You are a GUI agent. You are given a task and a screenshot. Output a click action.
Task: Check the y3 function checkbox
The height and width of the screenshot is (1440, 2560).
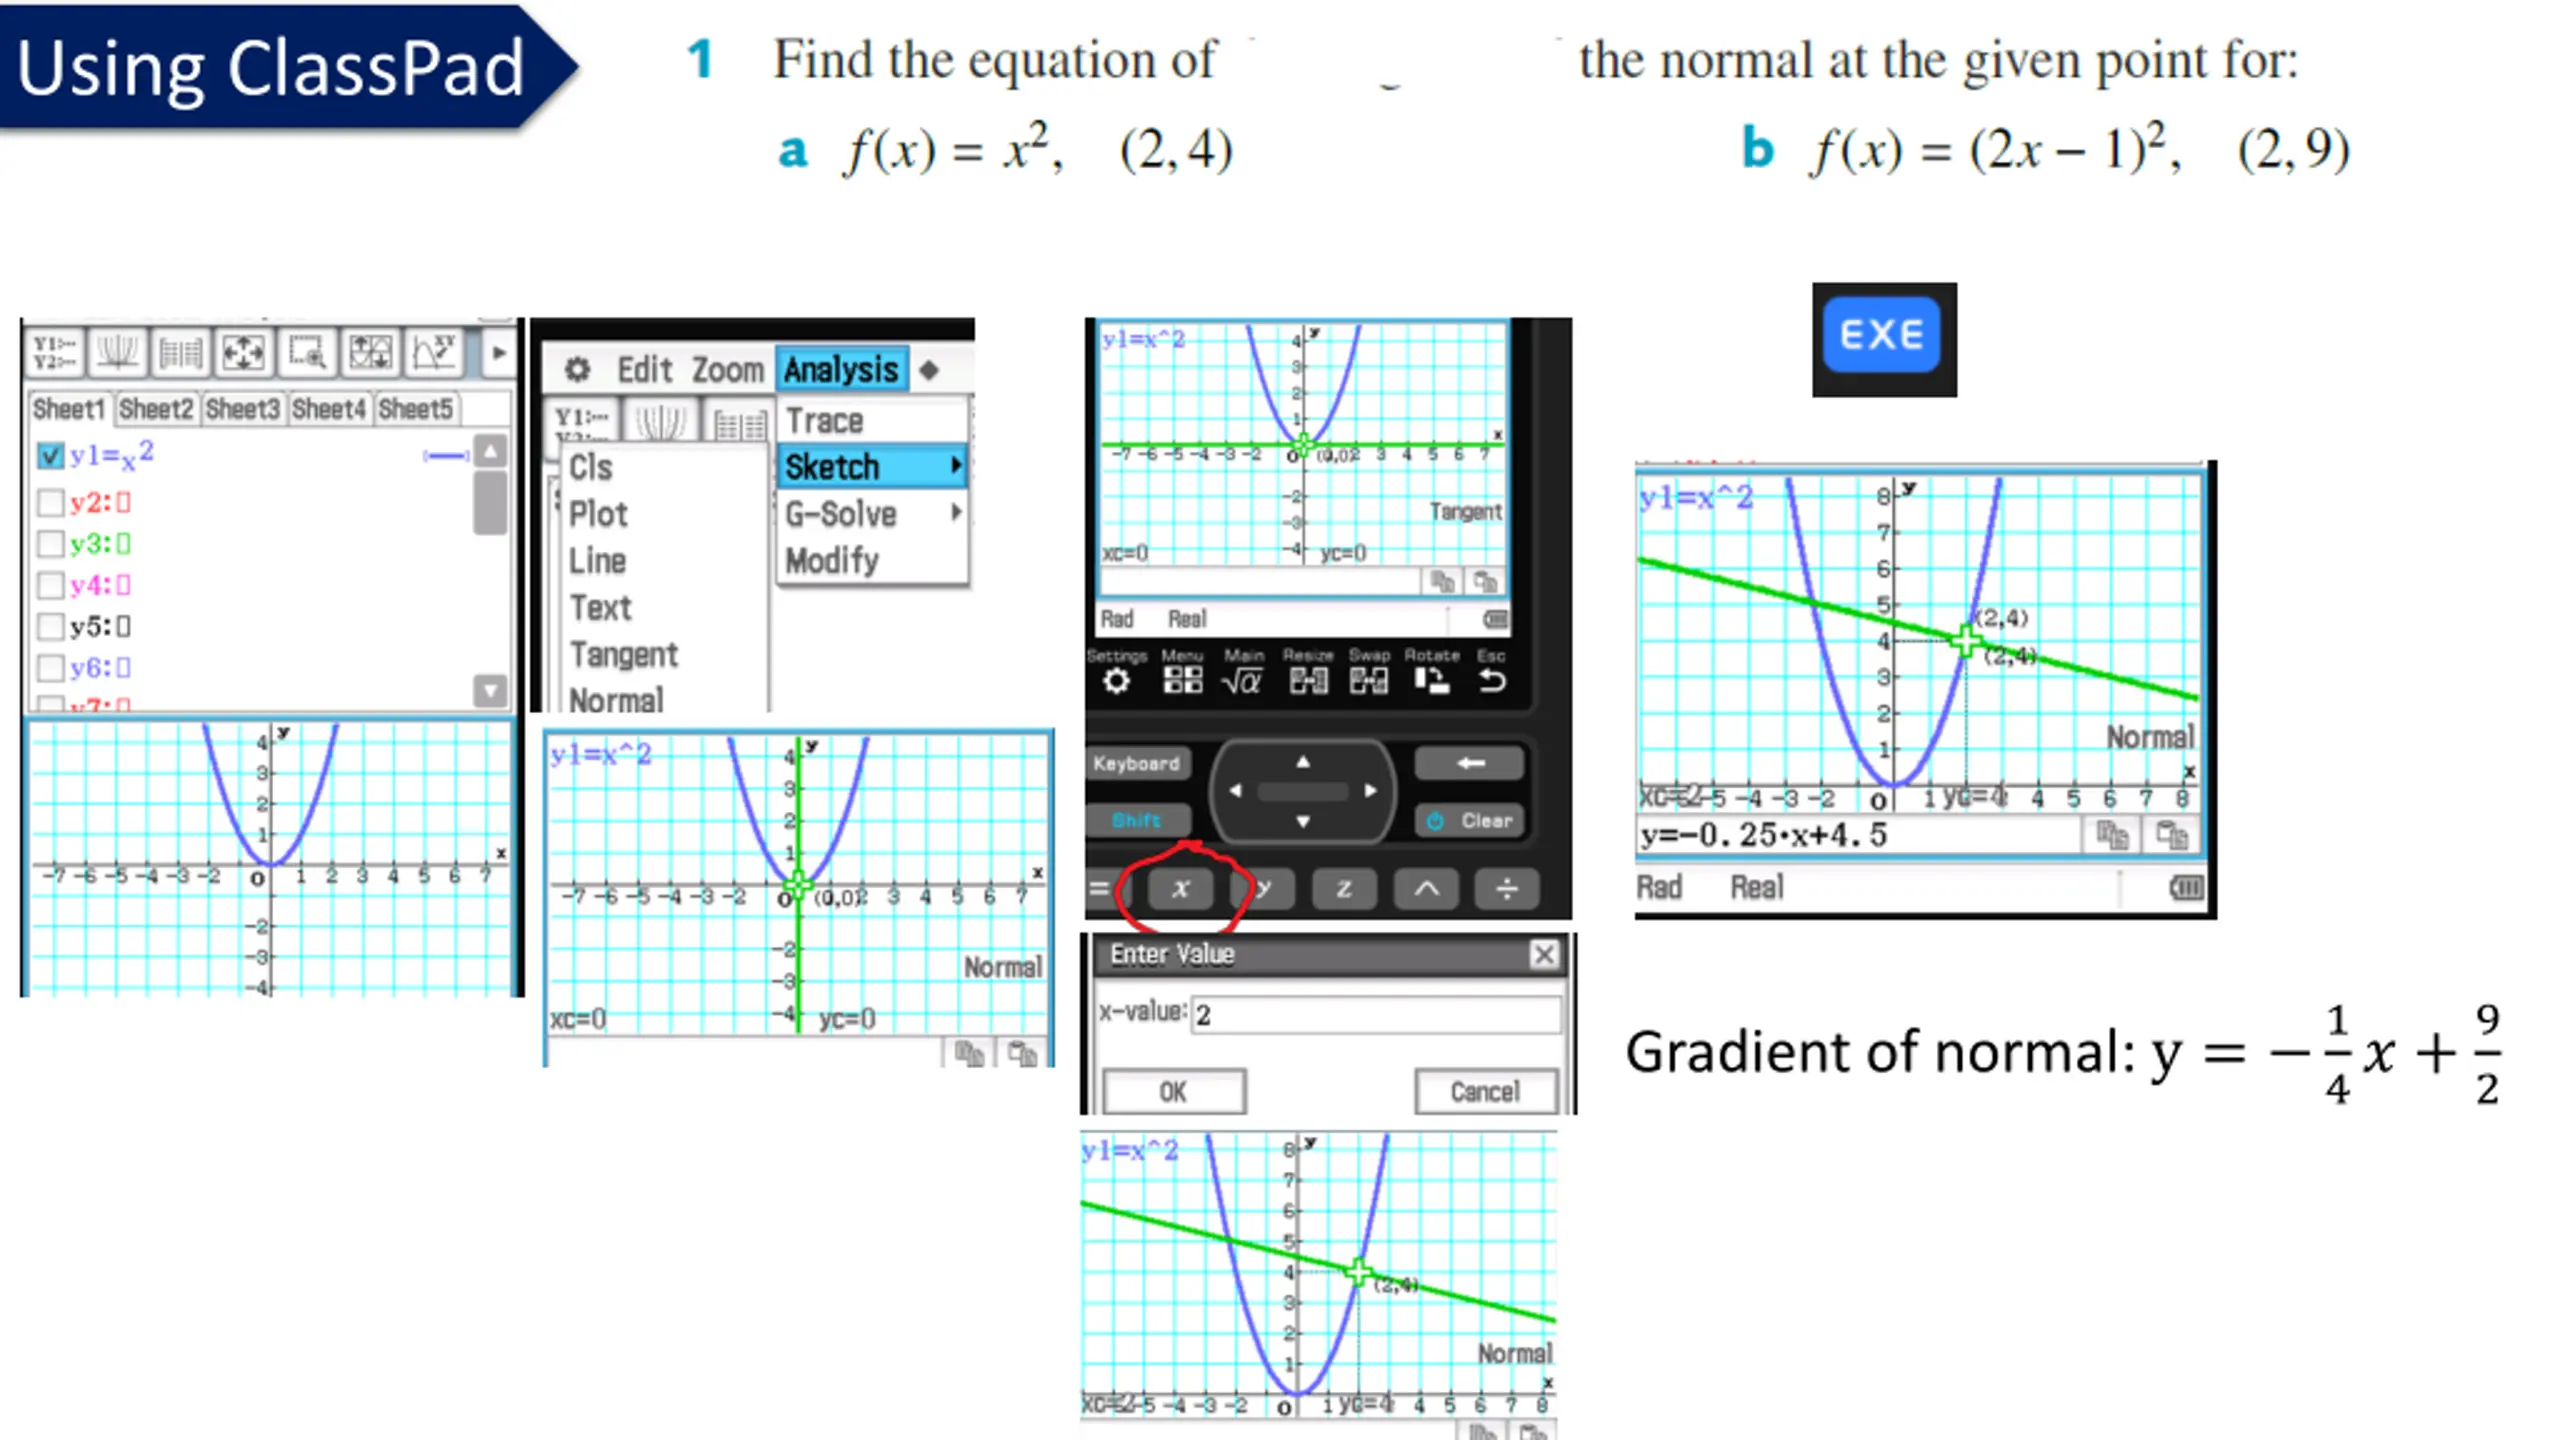click(x=50, y=544)
